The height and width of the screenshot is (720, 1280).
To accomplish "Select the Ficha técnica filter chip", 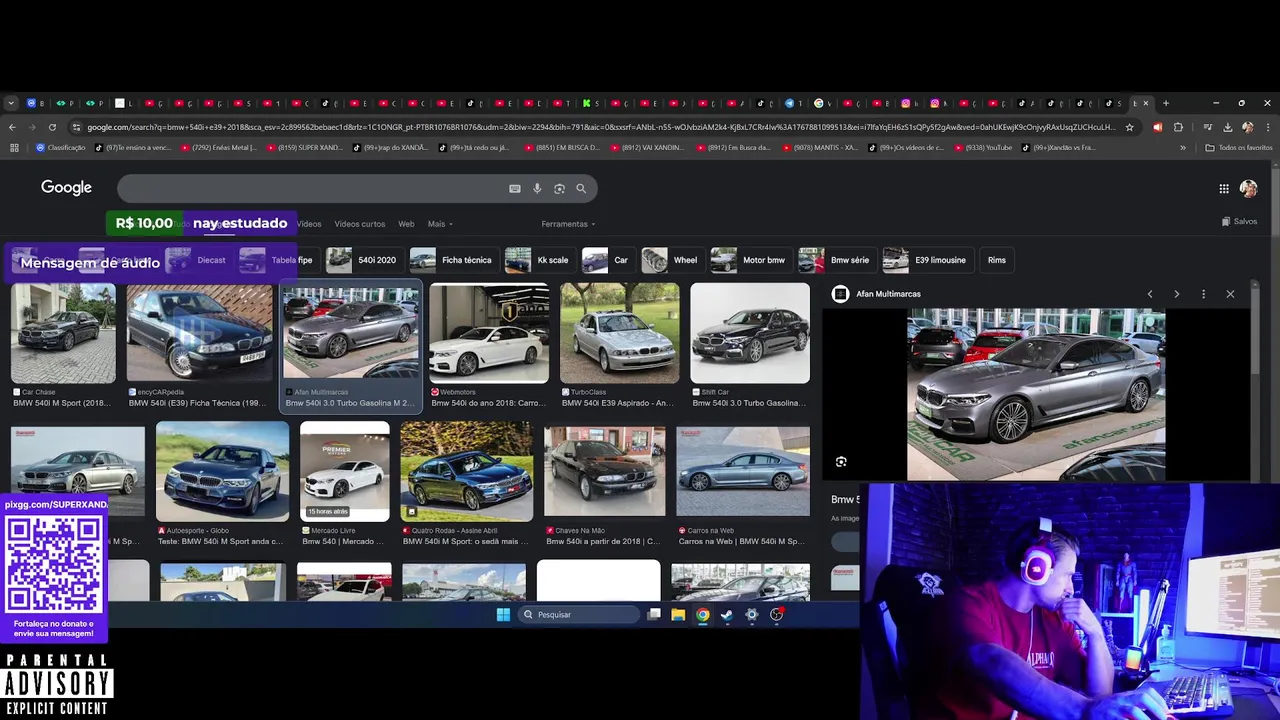I will [453, 260].
